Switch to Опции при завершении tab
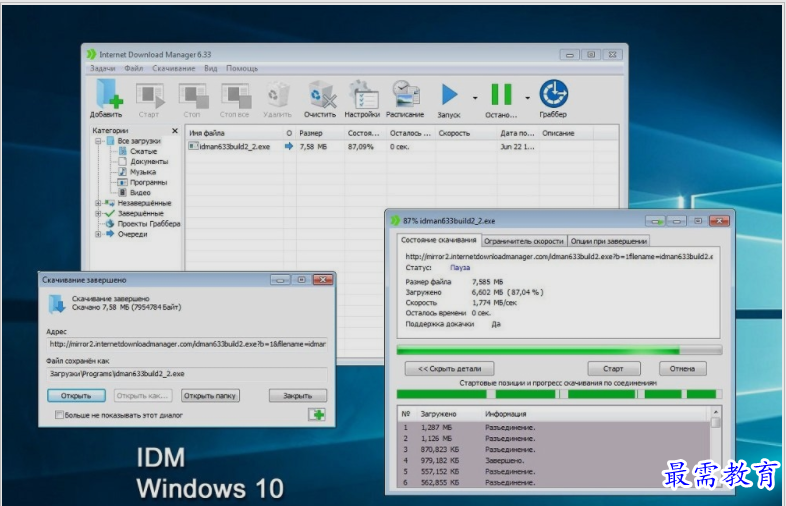The width and height of the screenshot is (786, 506). click(x=609, y=241)
